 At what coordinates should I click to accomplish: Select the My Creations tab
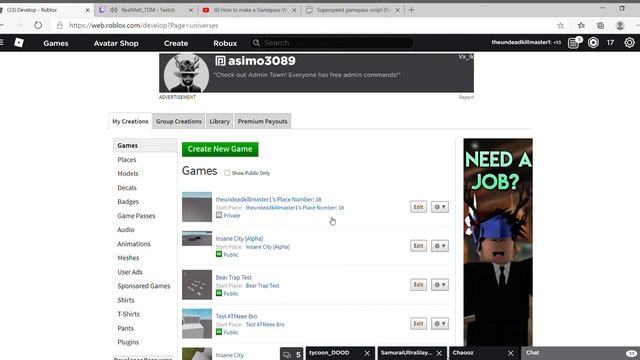(x=130, y=121)
